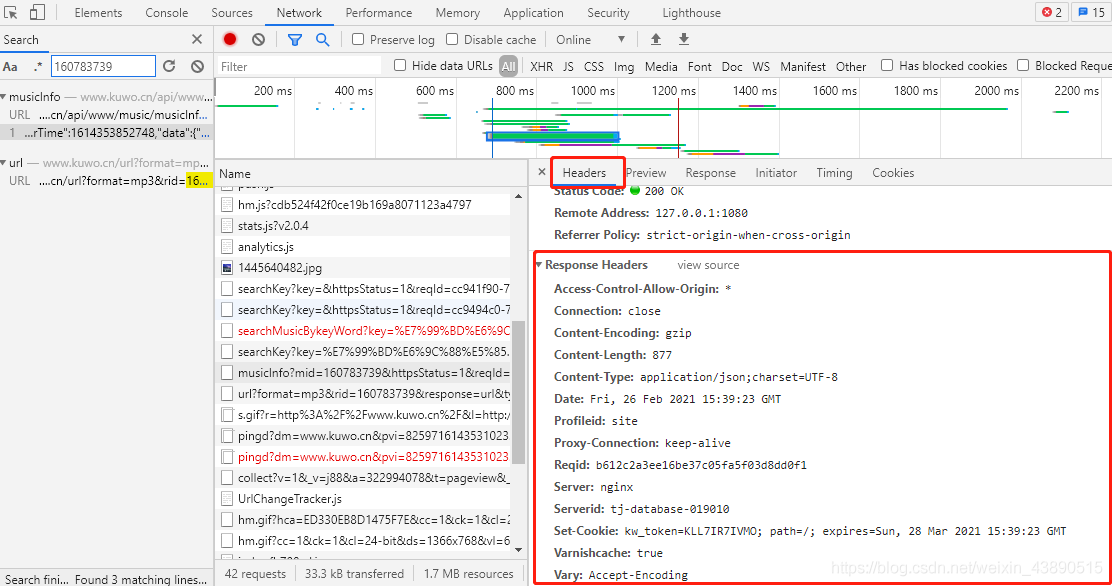Select the Preview detail tab

646,172
